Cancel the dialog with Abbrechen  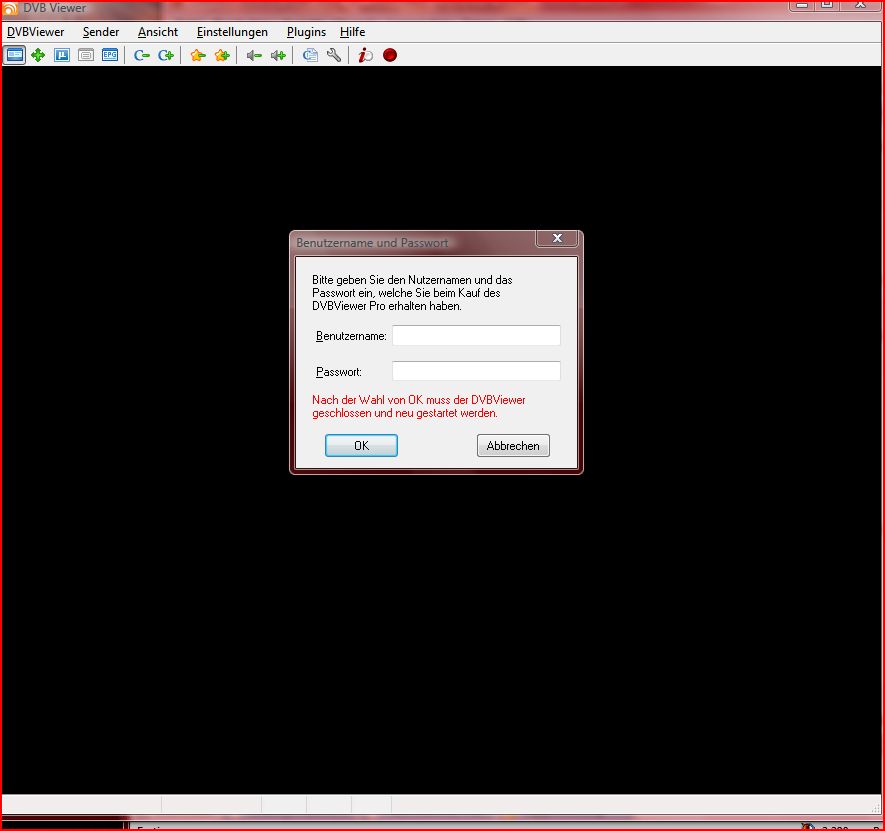click(x=513, y=445)
